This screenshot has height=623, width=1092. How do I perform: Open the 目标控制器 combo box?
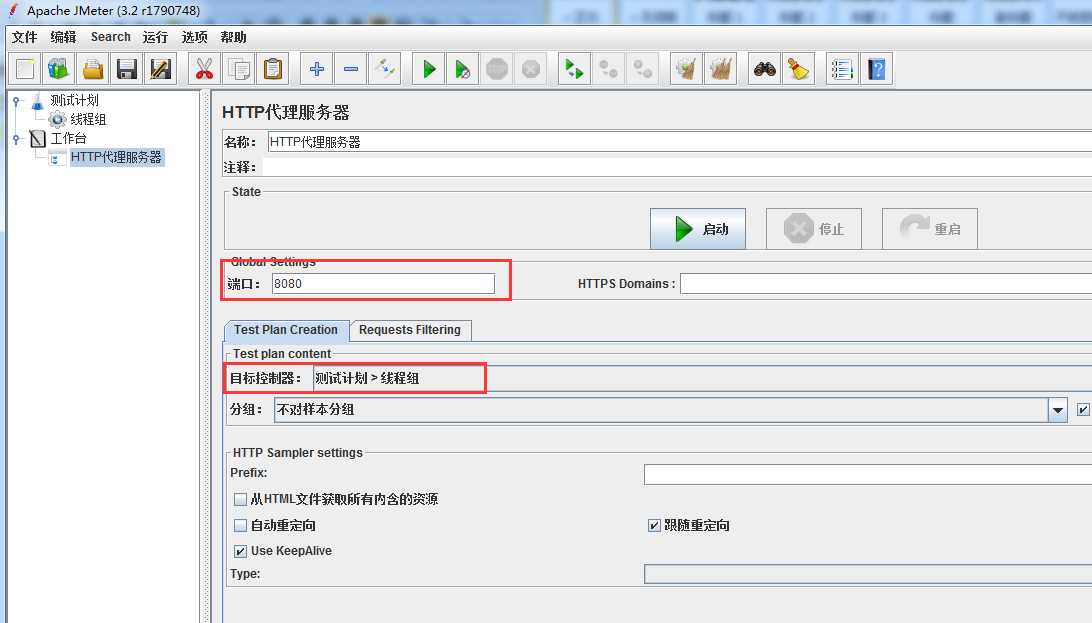(x=703, y=379)
